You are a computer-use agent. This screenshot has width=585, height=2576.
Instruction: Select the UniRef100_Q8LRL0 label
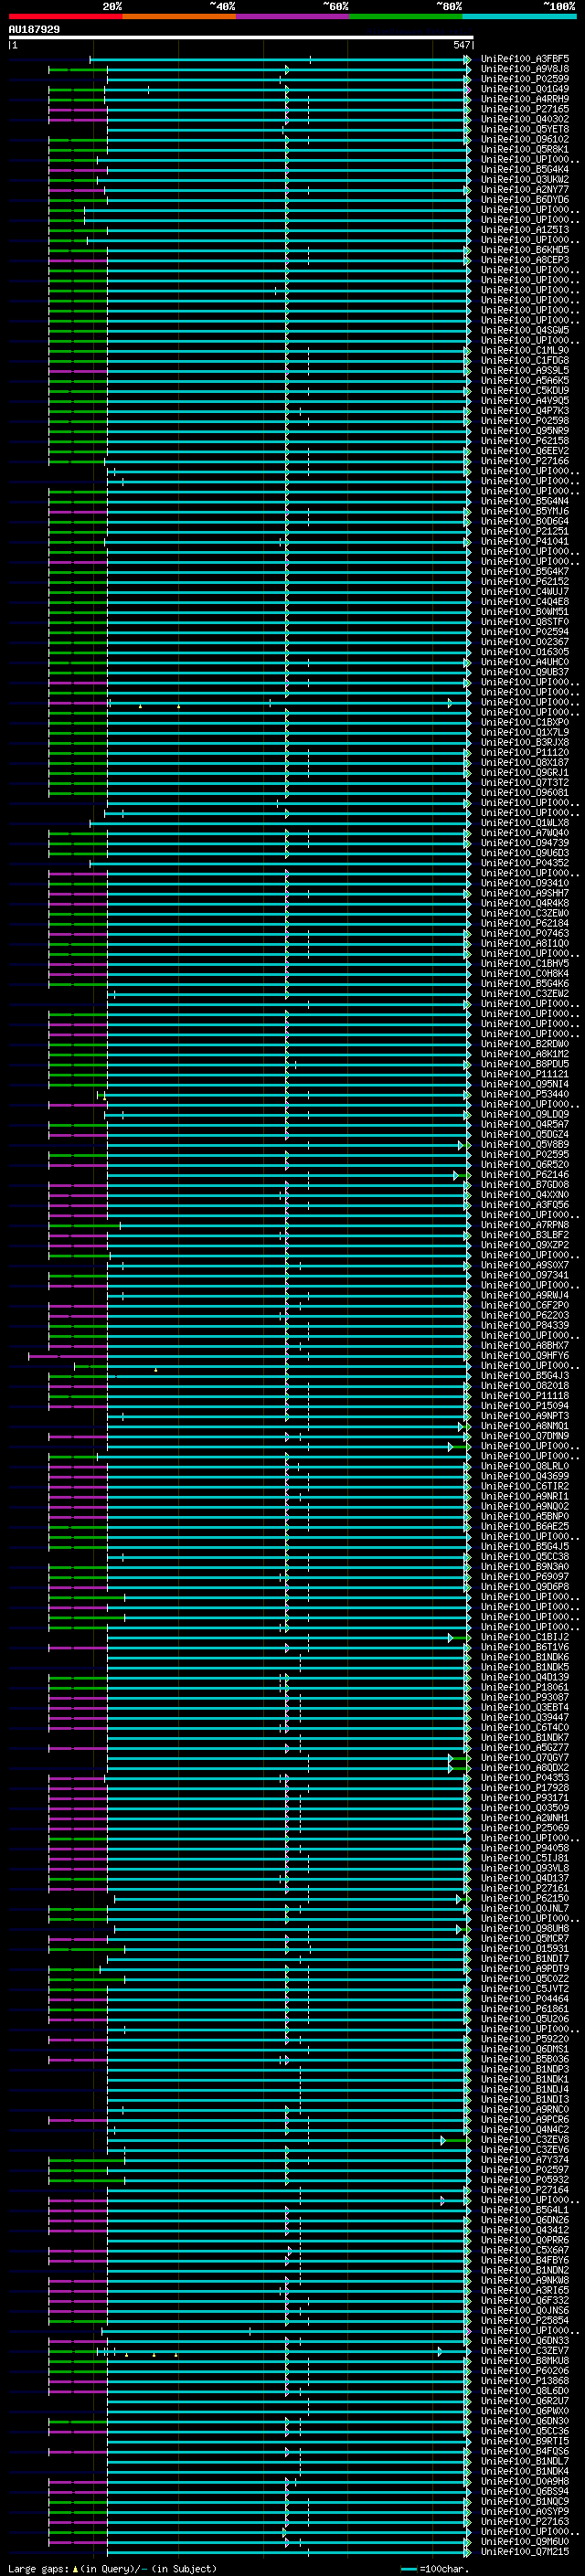pyautogui.click(x=525, y=1466)
